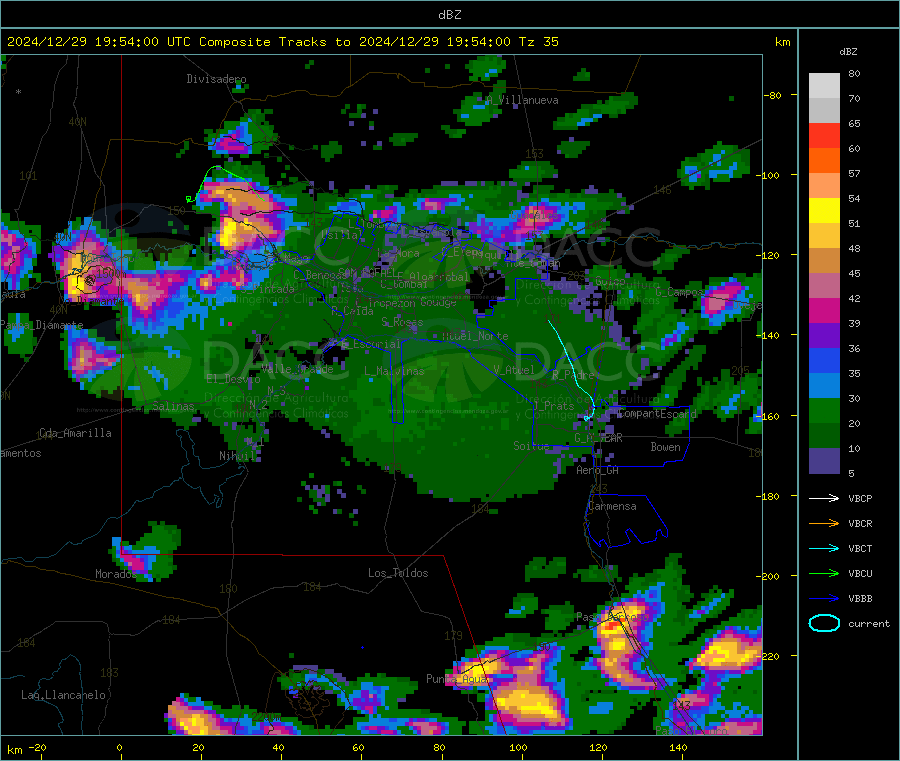Pick the bright green 20-30 dBZ swatch
Viewport: 900px width, 761px height.
click(x=824, y=410)
